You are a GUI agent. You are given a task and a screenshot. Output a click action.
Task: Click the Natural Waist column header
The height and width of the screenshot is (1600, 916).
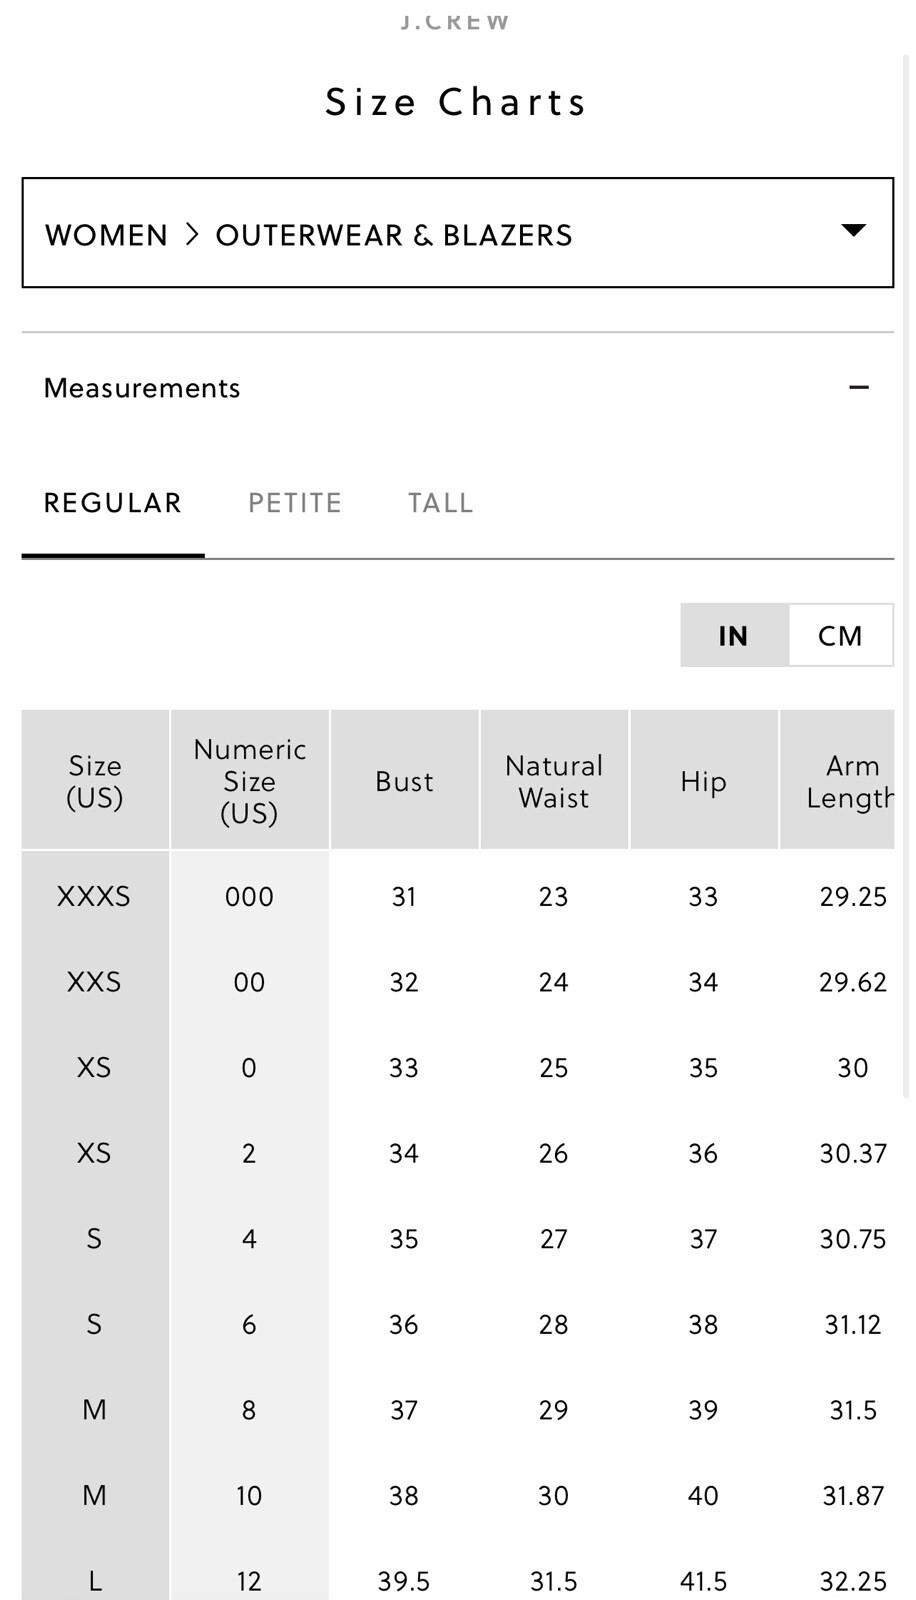point(554,781)
